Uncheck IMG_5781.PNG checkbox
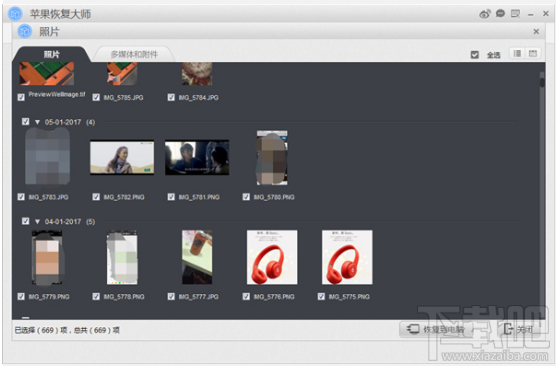This screenshot has width=557, height=366. coord(171,197)
